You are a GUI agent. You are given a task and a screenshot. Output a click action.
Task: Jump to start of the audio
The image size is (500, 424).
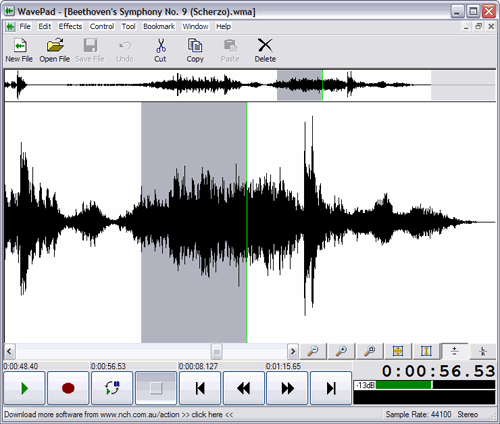click(x=200, y=388)
